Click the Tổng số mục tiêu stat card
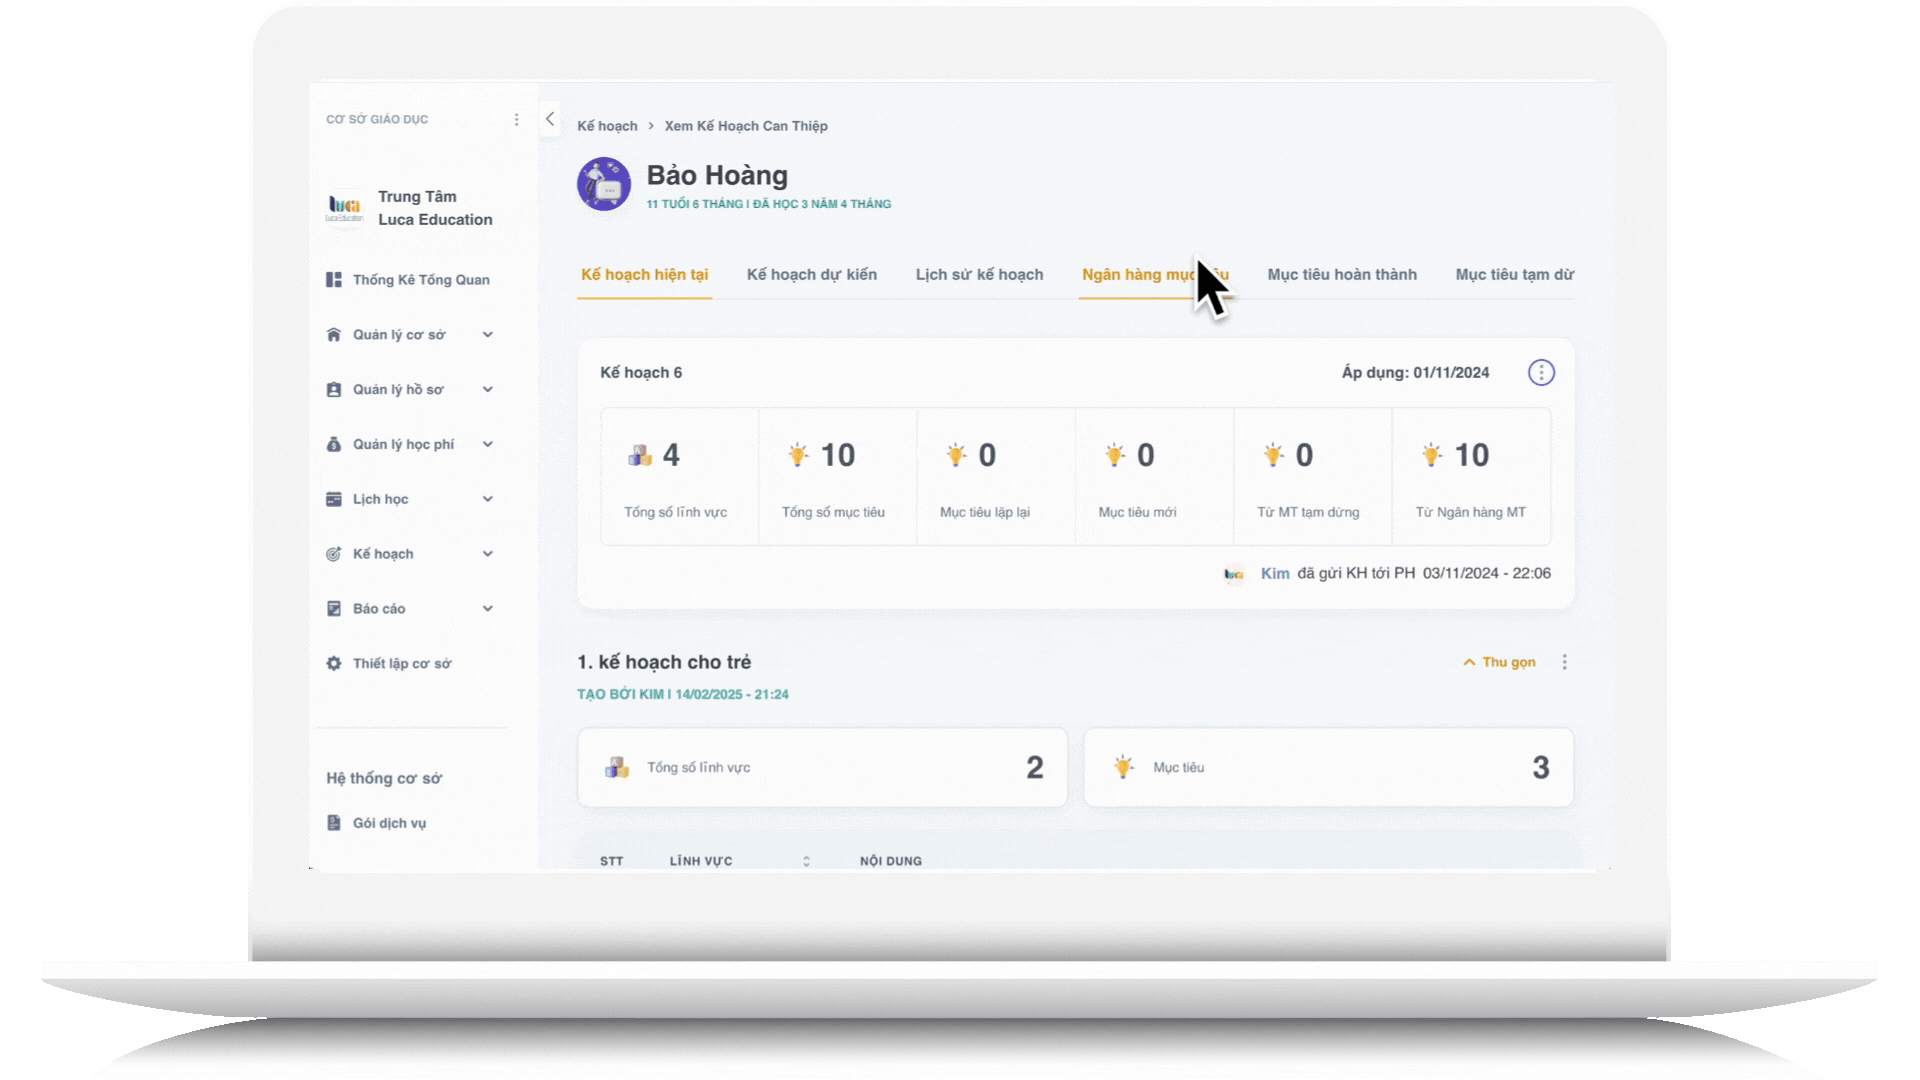 pyautogui.click(x=837, y=476)
